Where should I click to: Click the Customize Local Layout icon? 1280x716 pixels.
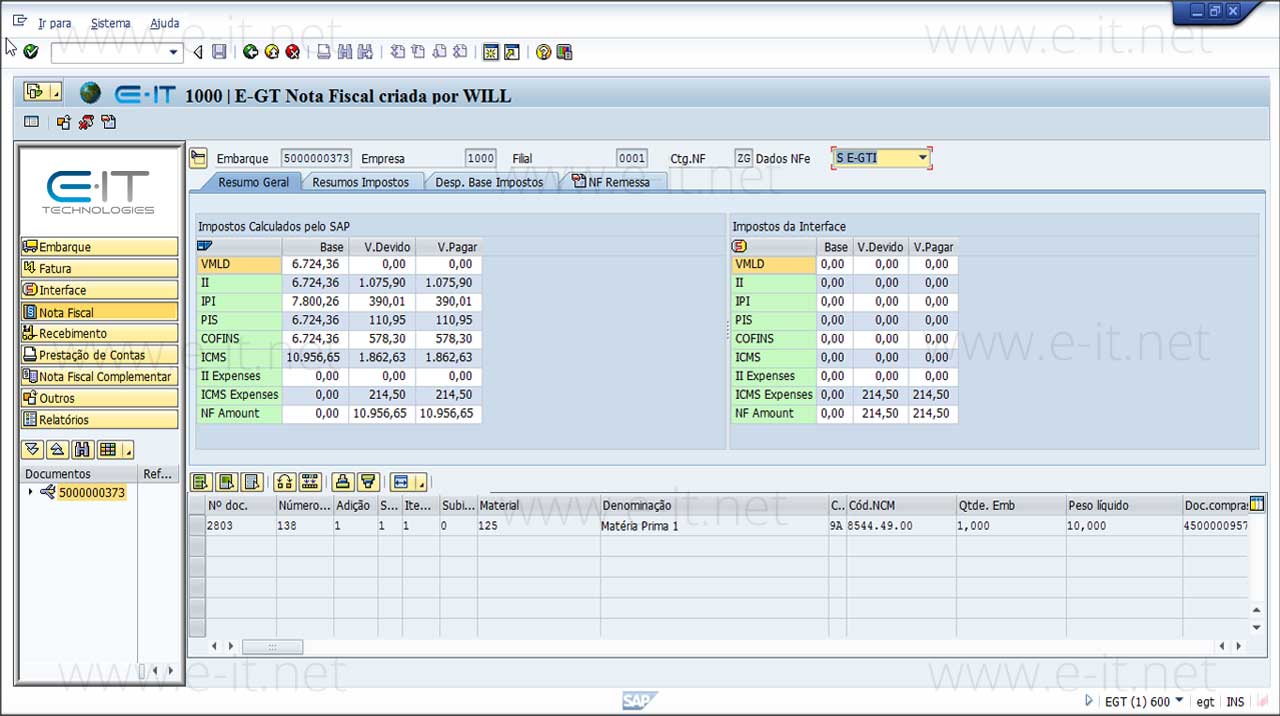click(x=564, y=52)
